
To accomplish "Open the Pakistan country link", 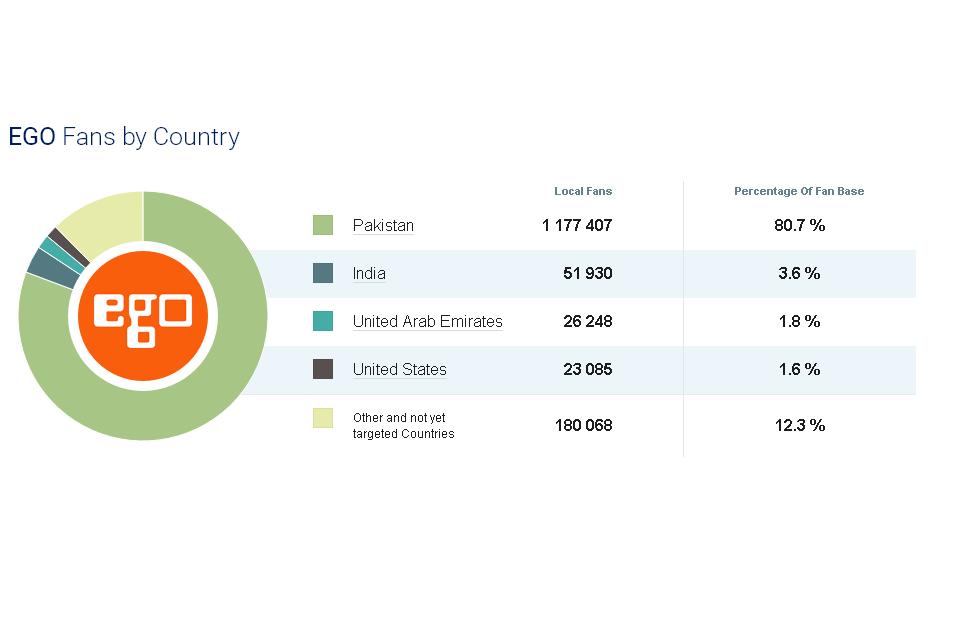I will click(383, 225).
